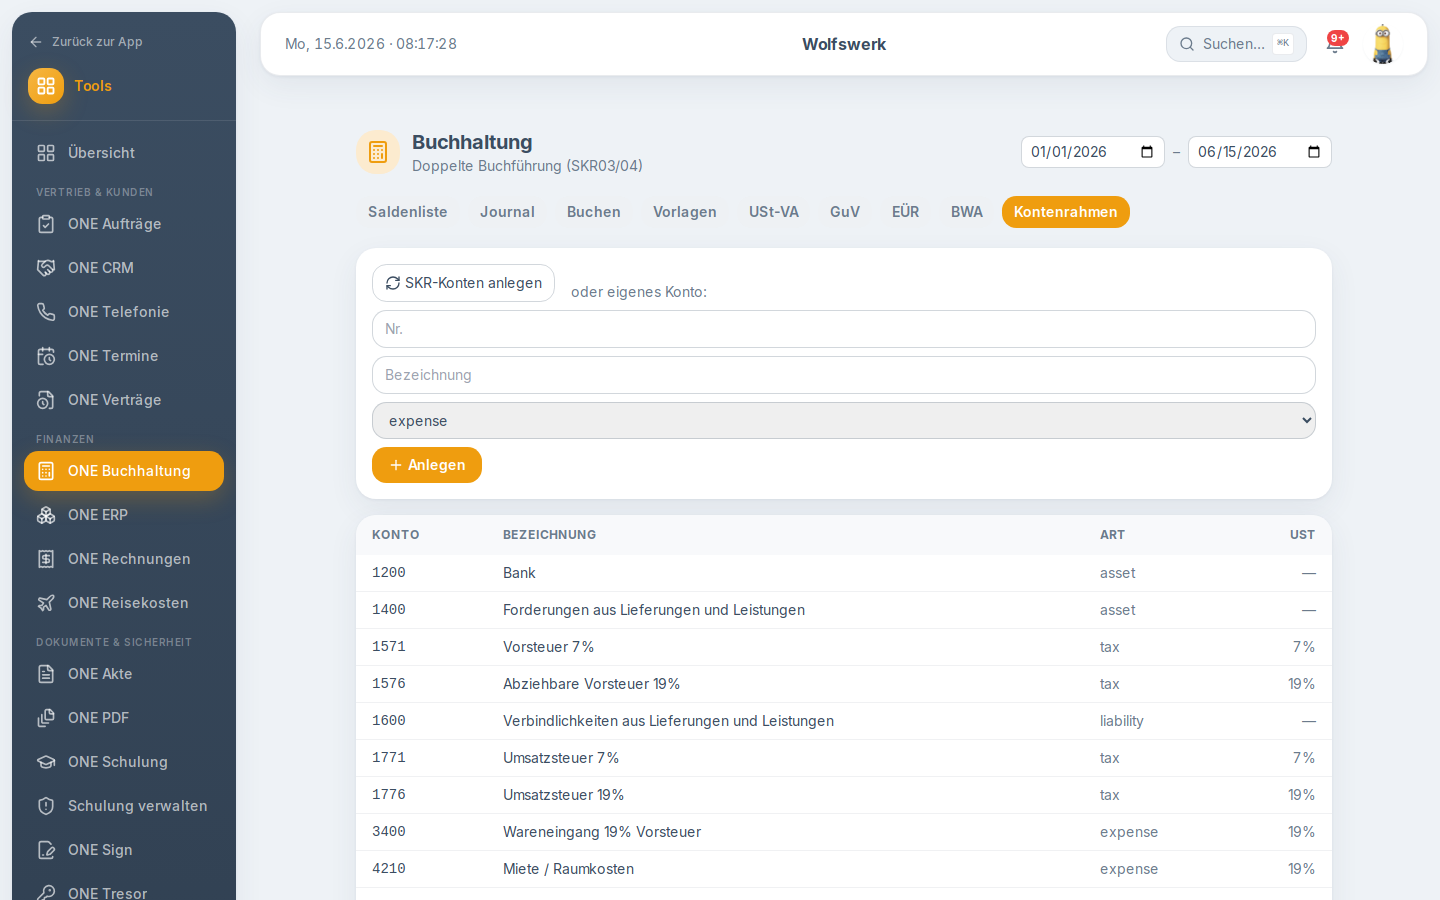
Task: Open ONE Akte file icon
Action: [x=46, y=674]
